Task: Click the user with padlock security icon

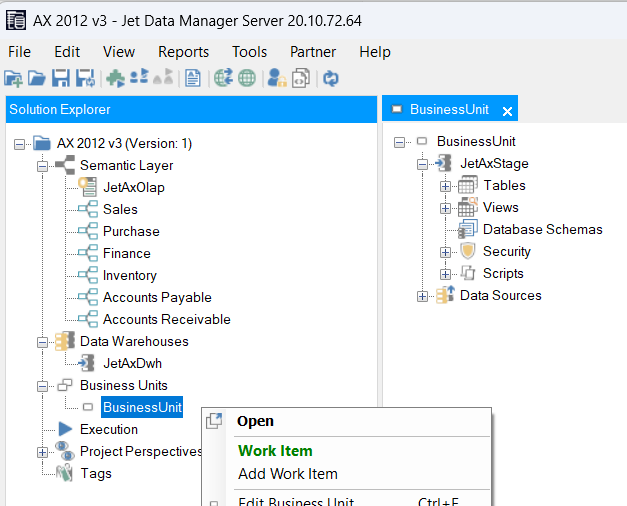Action: 277,78
